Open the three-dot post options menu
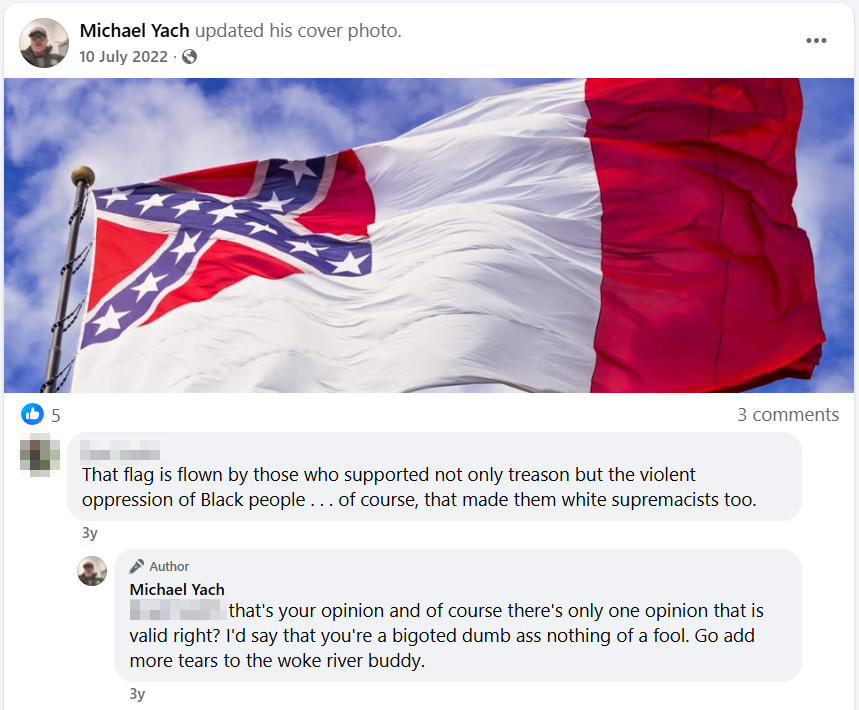This screenshot has width=859, height=710. pos(816,41)
